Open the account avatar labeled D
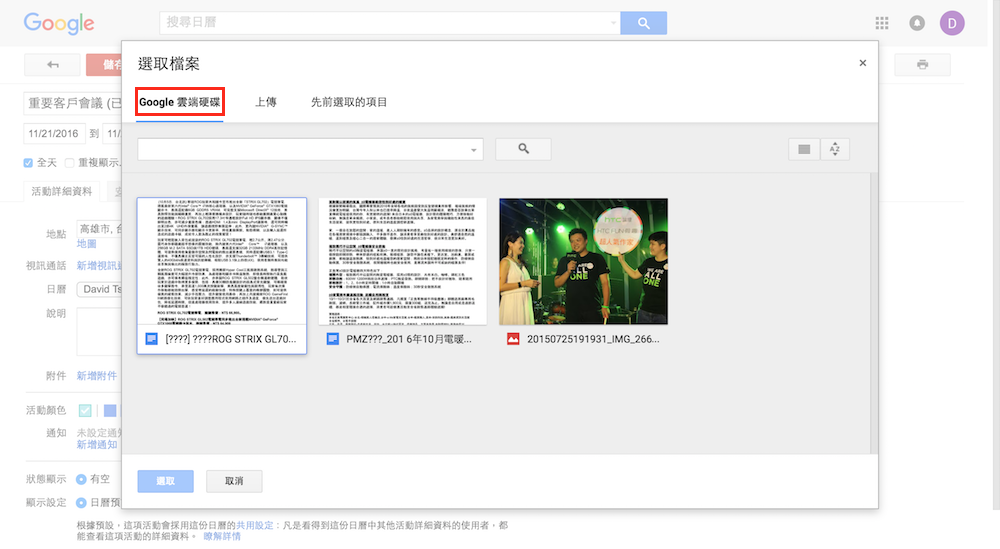 [952, 24]
